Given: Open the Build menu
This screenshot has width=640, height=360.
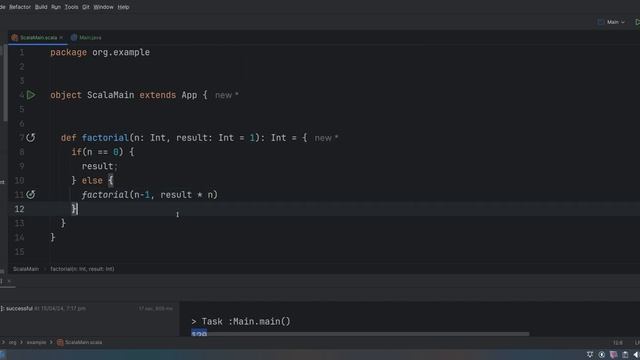Looking at the screenshot, I should (41, 7).
